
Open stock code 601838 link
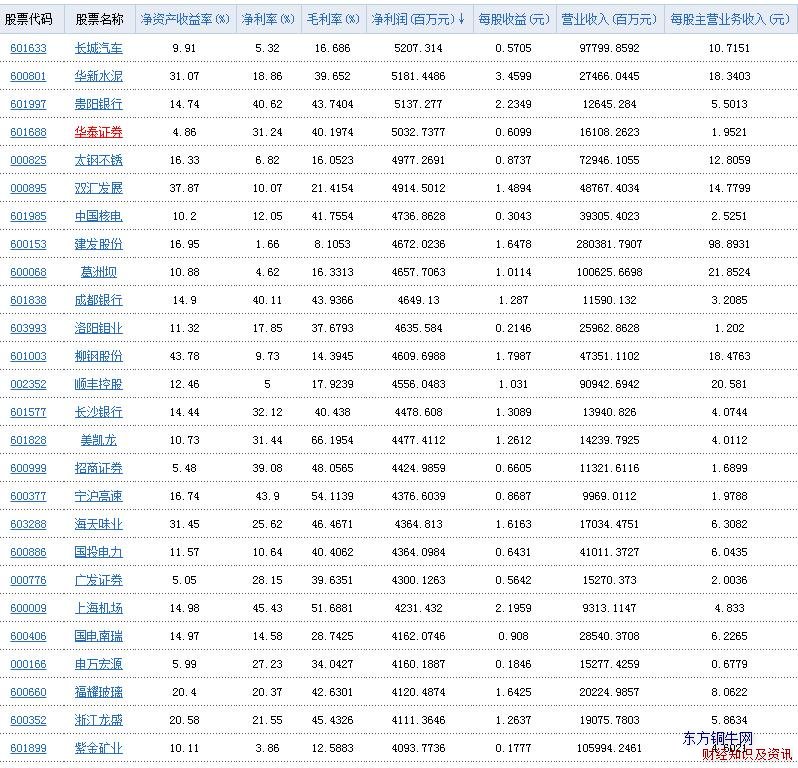tap(28, 300)
